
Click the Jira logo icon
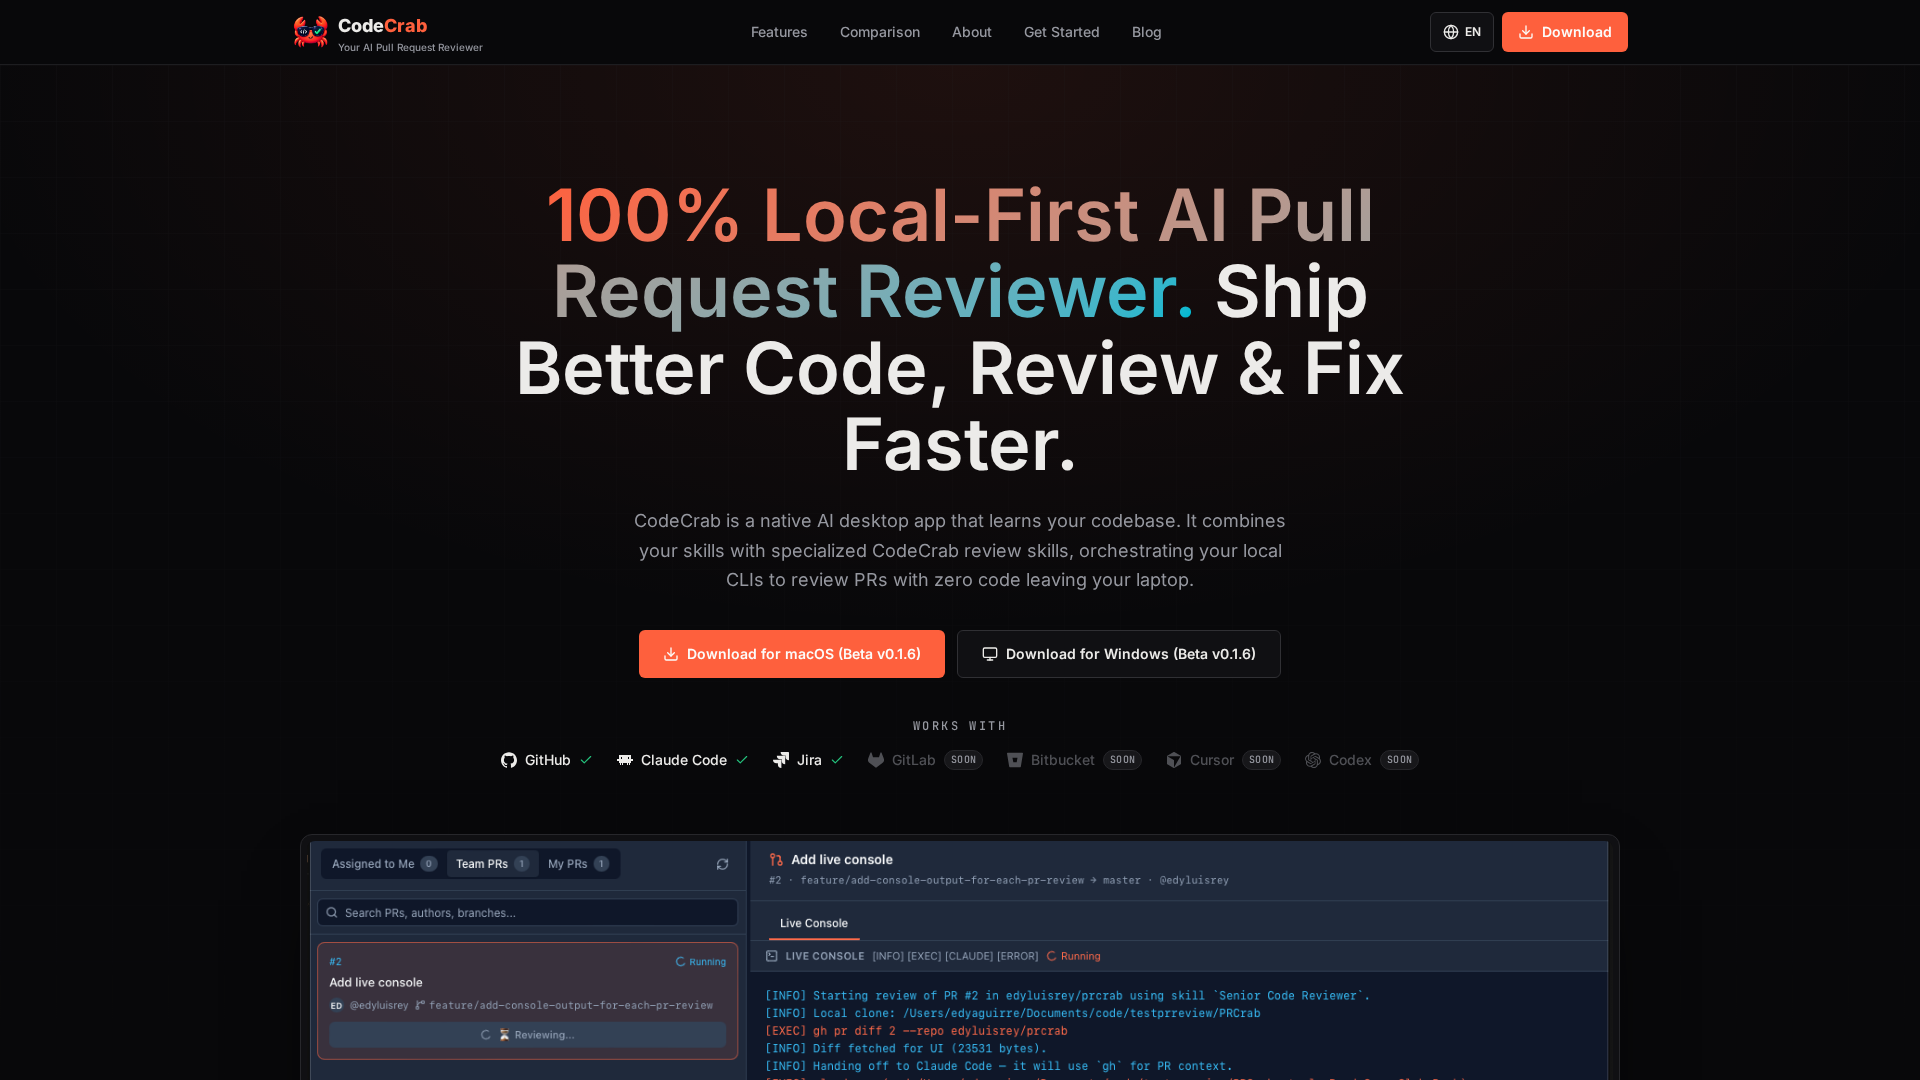[x=781, y=760]
